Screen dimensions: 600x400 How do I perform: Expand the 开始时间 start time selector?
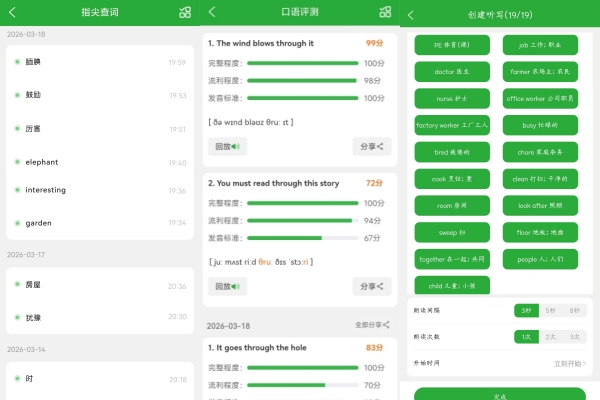coord(568,363)
